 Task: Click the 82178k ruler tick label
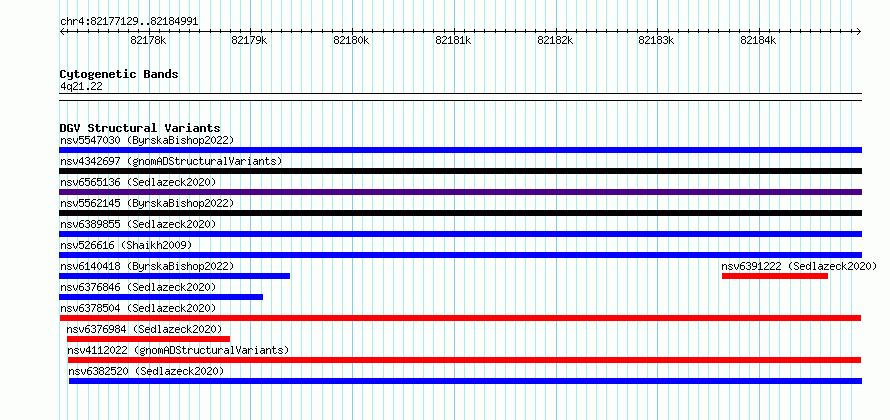point(148,40)
